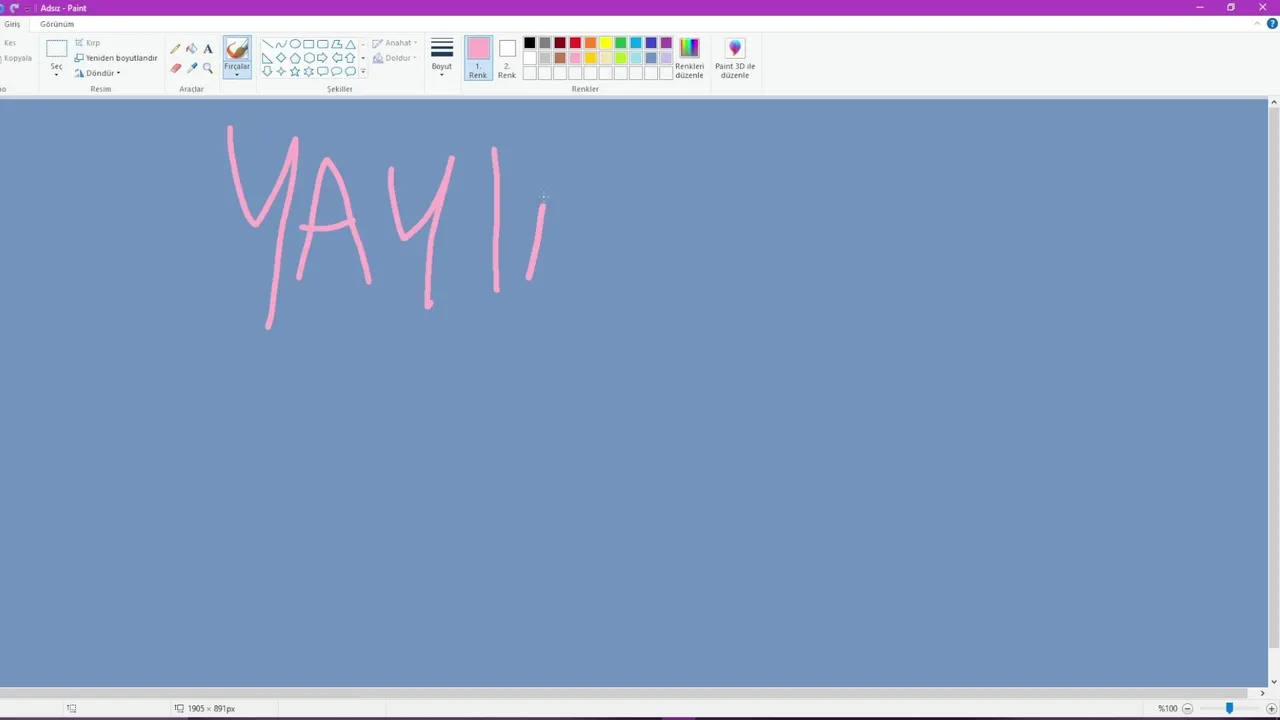Select the Five-point star shape
This screenshot has height=720, width=1280.
click(295, 71)
